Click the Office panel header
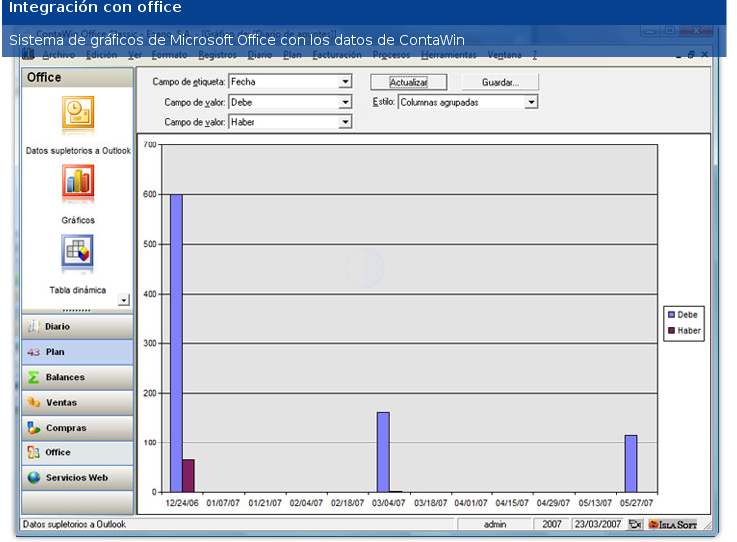737x542 pixels. (x=78, y=78)
